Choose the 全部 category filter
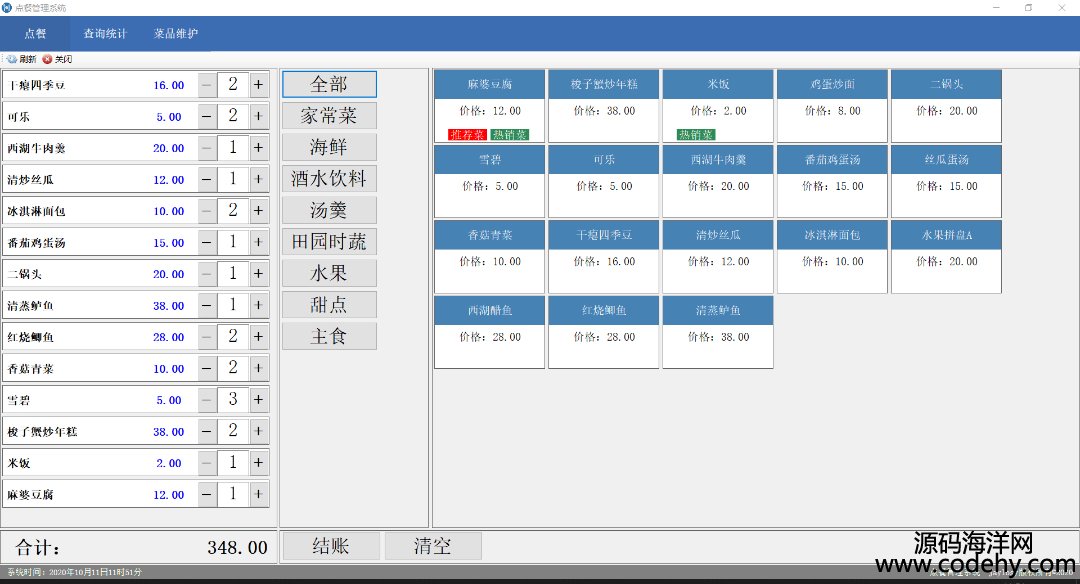The width and height of the screenshot is (1080, 584). click(329, 84)
